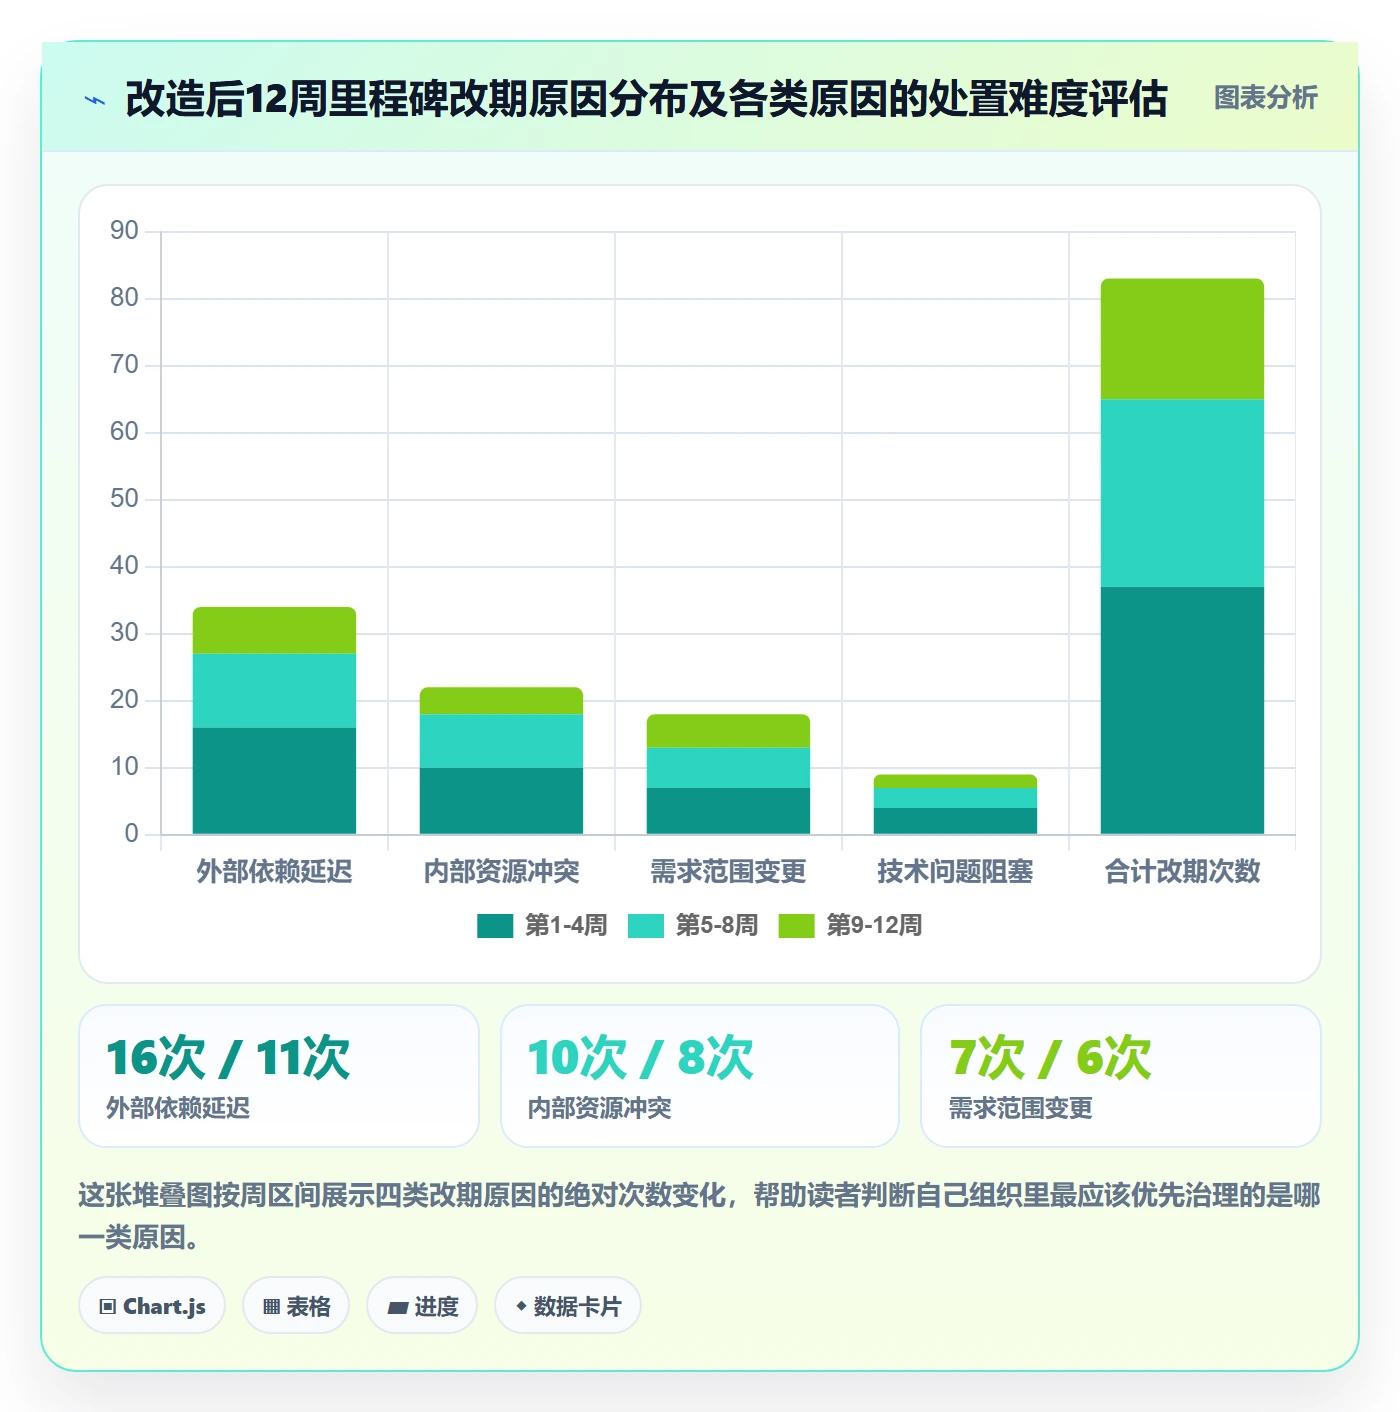Screen dimensions: 1400x1412
Task: Click the y-axis tick label 90
Action: (x=124, y=231)
